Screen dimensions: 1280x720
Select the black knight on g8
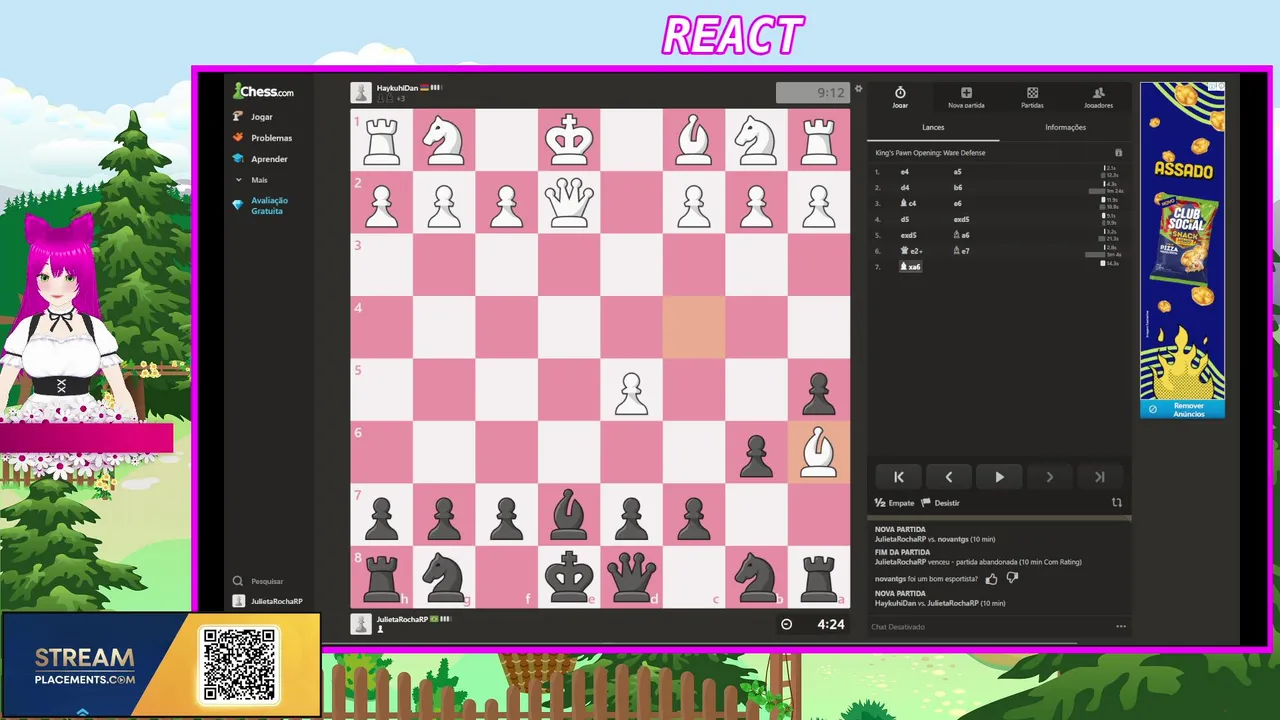[x=444, y=577]
